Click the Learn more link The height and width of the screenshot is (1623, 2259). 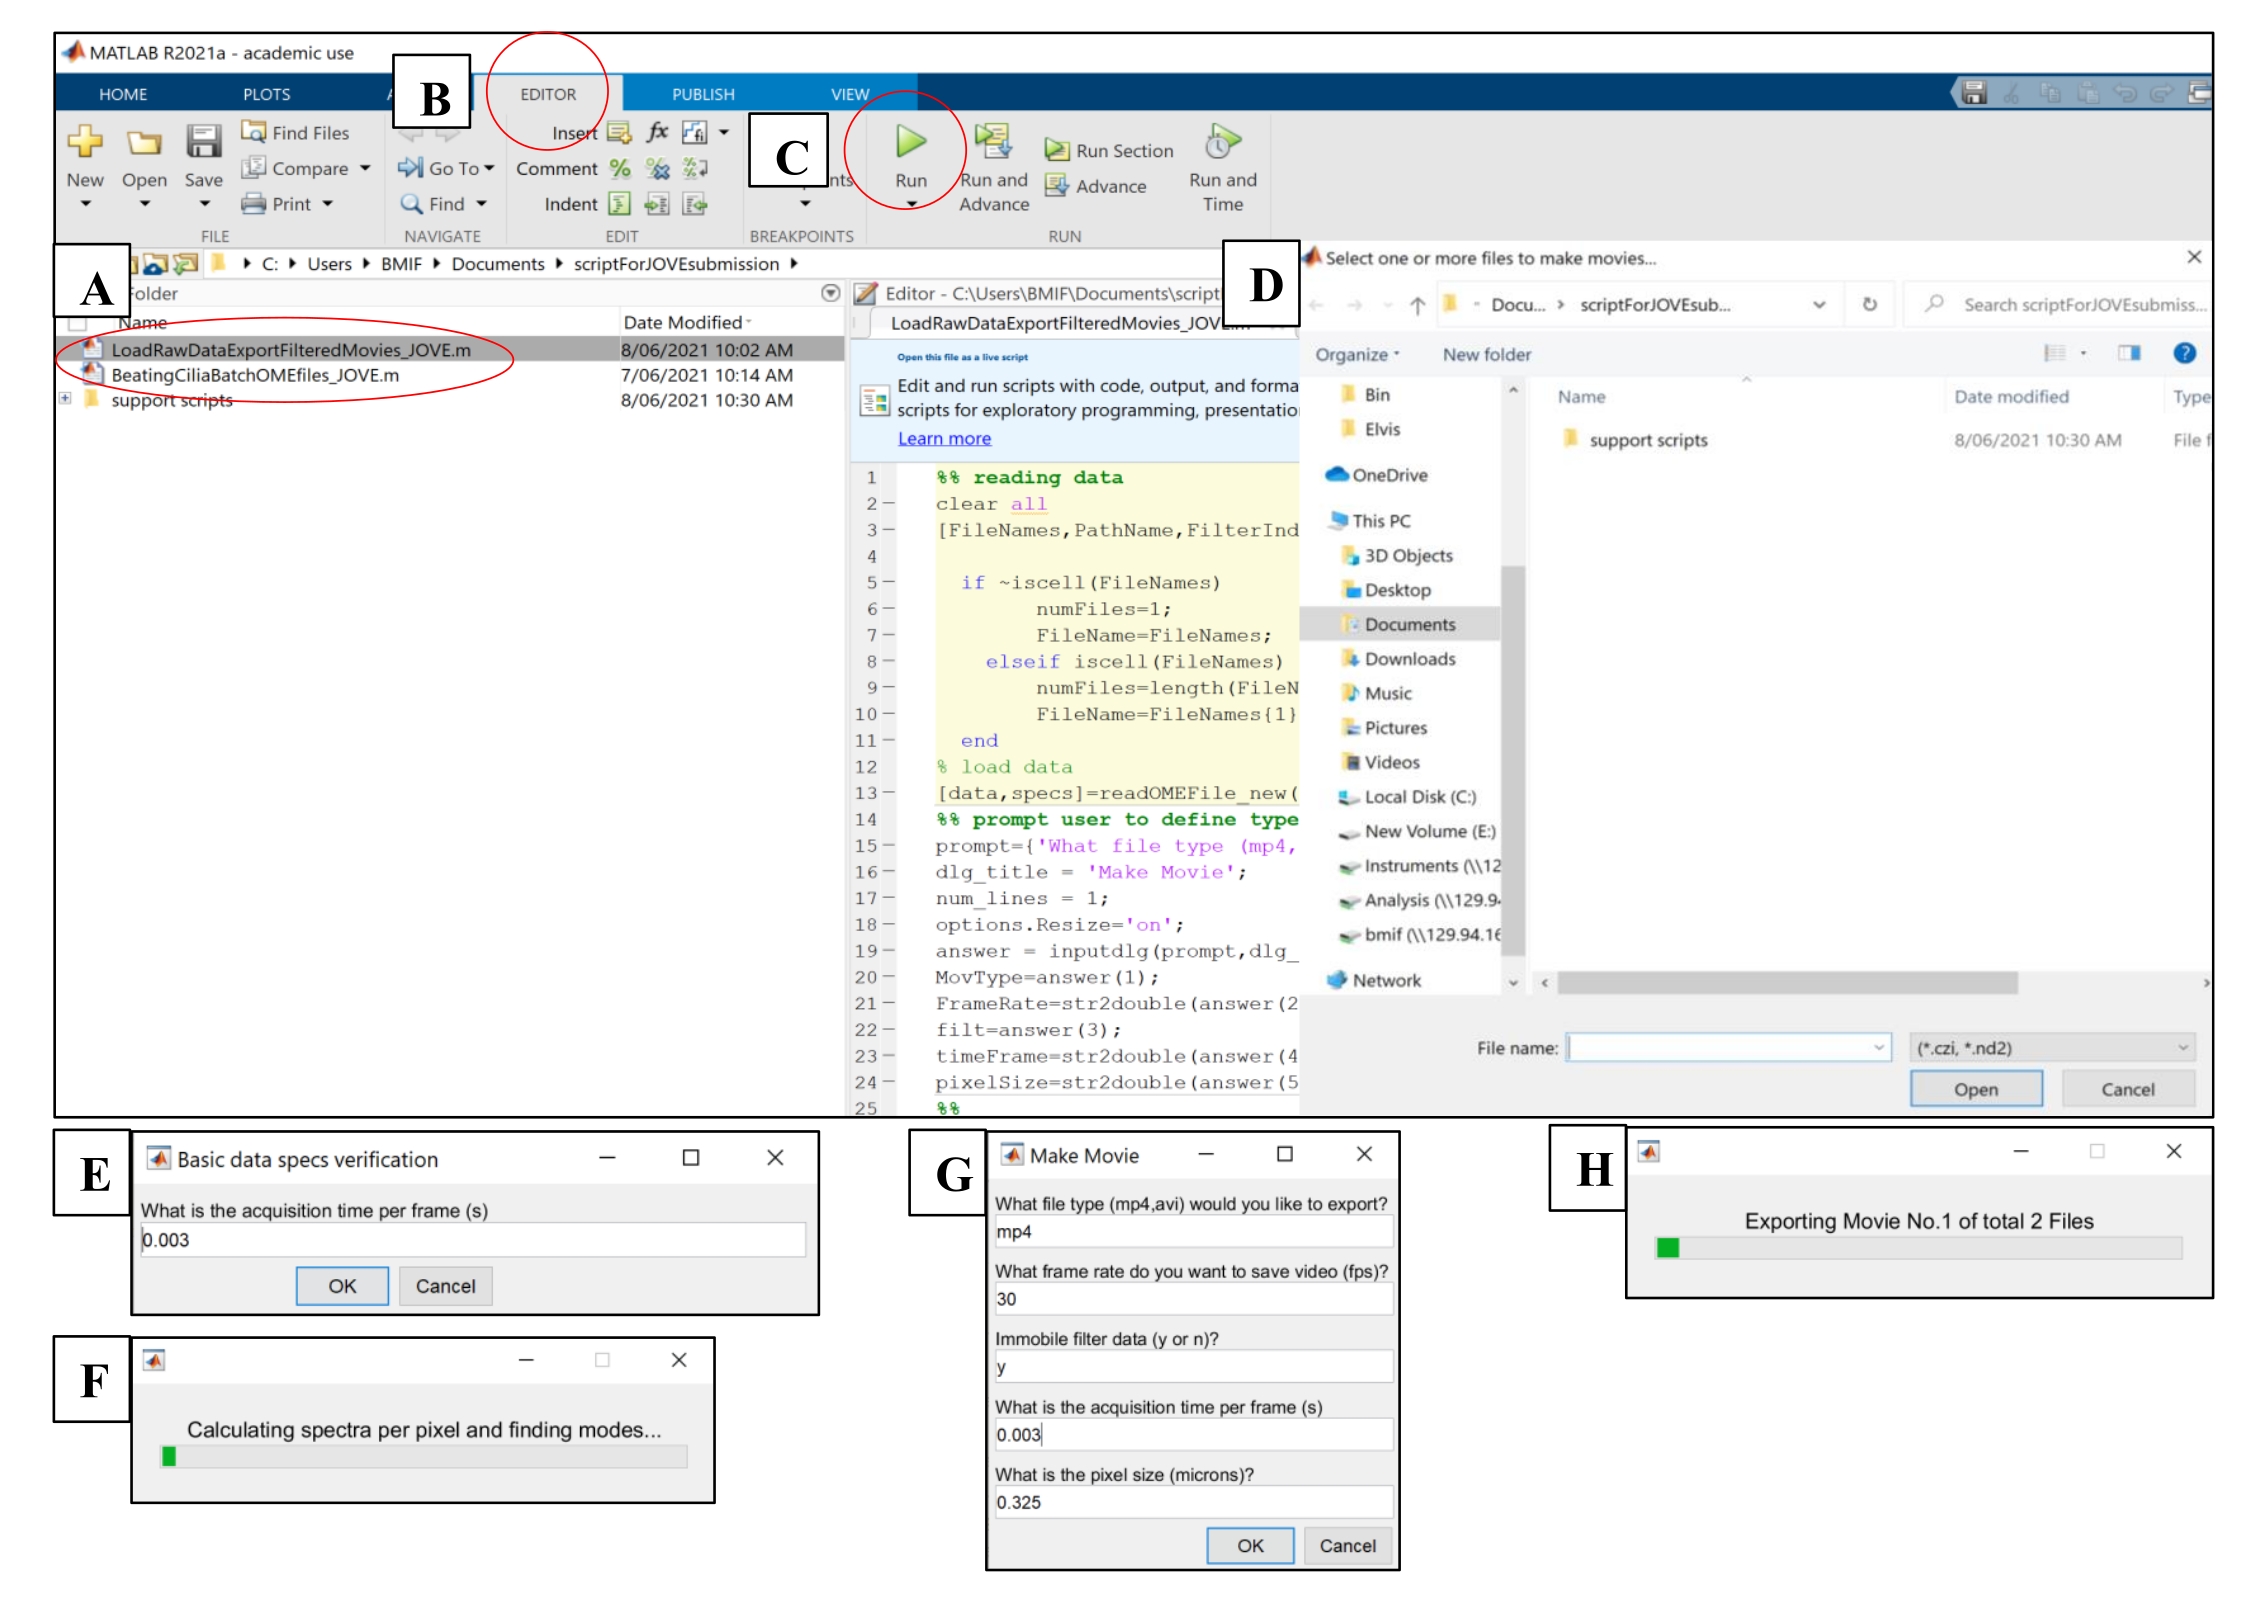(943, 439)
